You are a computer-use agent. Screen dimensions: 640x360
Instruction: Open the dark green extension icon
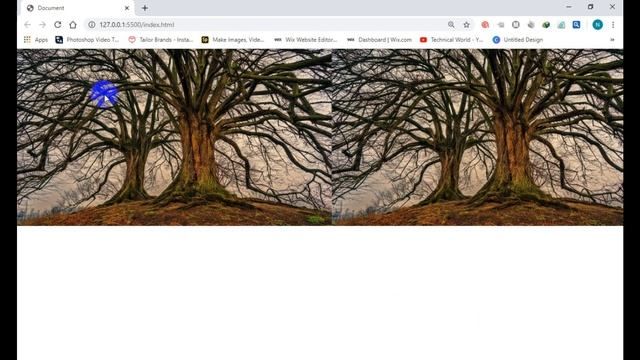point(546,25)
